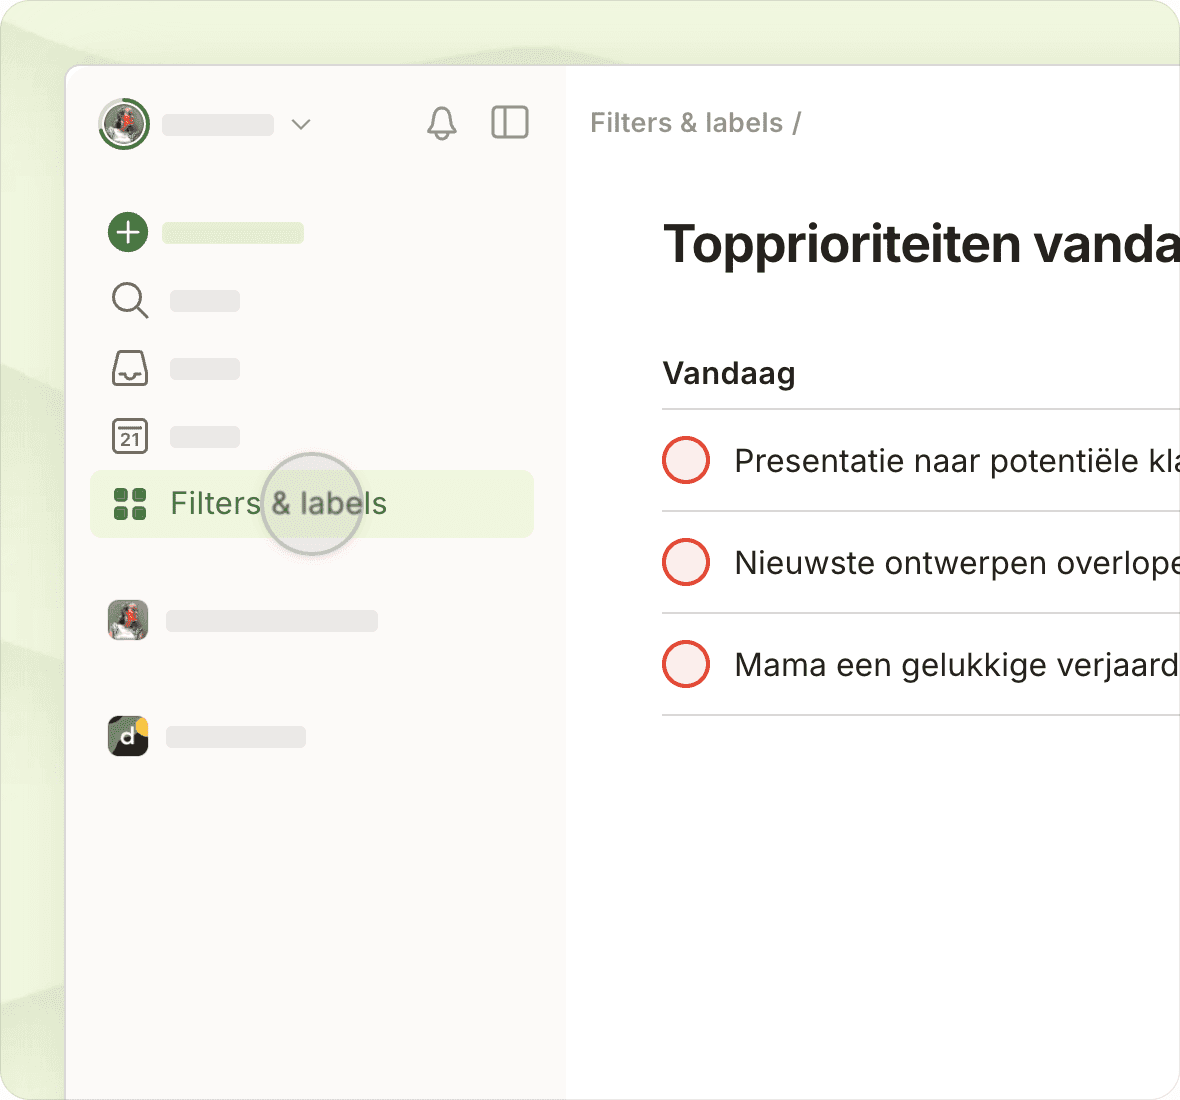Image resolution: width=1180 pixels, height=1100 pixels.
Task: Open the Inbox tray icon
Action: (x=129, y=368)
